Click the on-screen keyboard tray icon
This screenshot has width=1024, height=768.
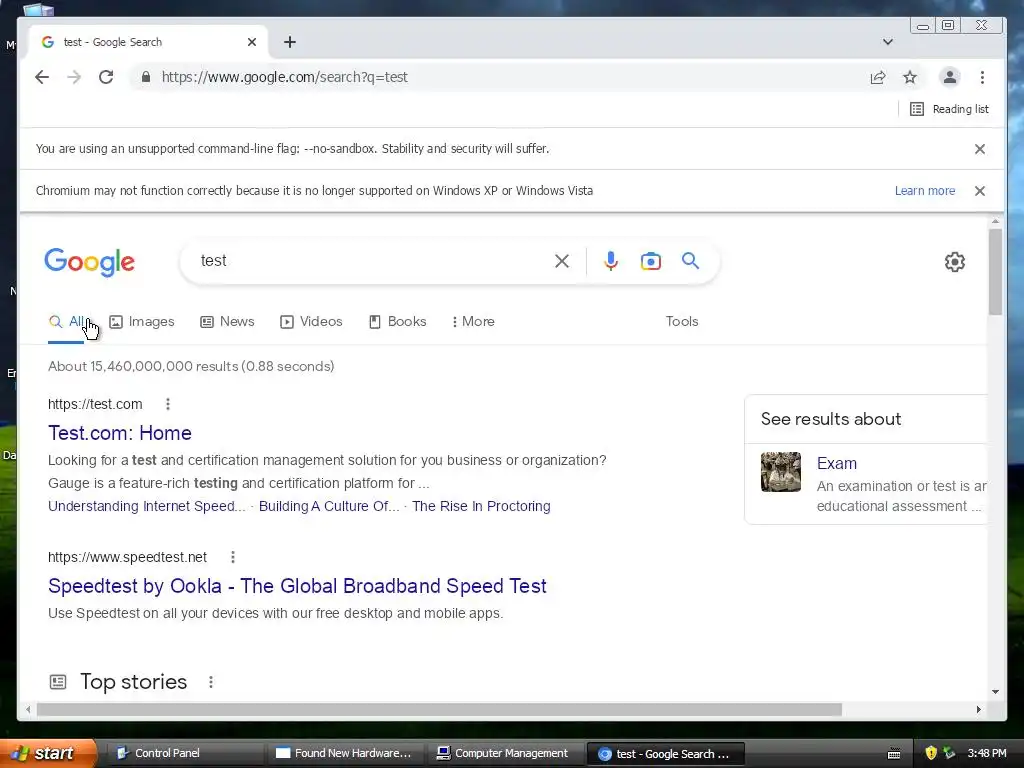pyautogui.click(x=894, y=754)
